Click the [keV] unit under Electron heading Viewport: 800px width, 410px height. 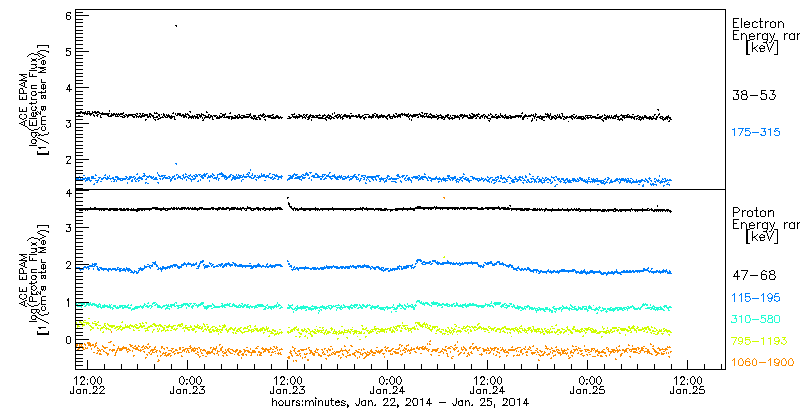762,48
